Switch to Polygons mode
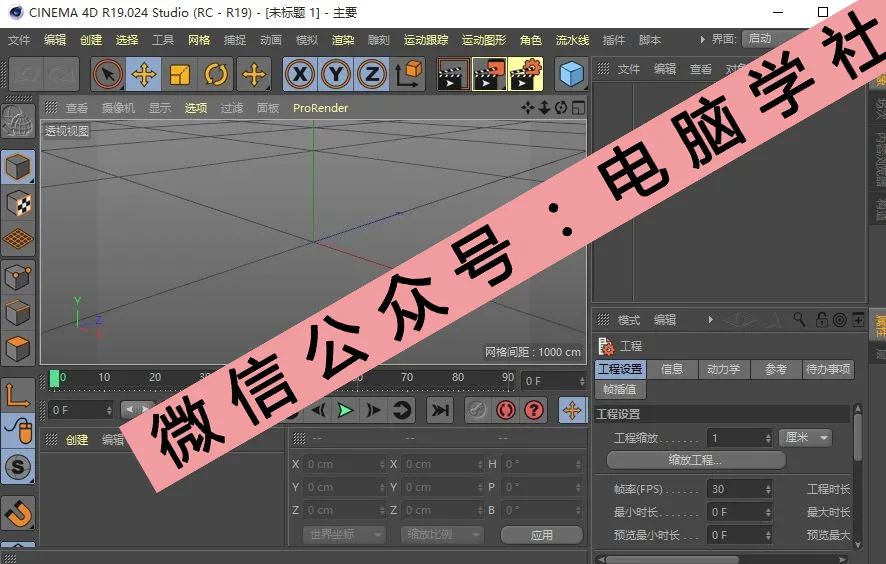886x564 pixels. (x=18, y=348)
